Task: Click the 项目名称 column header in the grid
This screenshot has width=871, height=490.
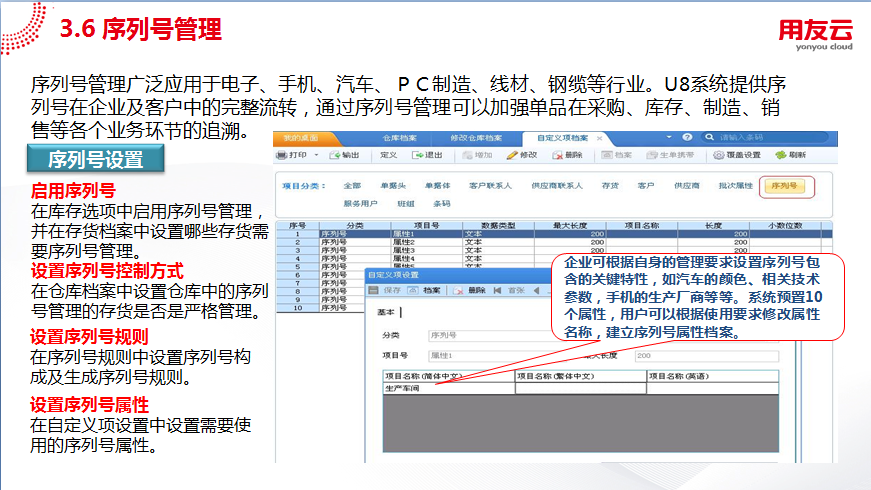Action: tap(642, 226)
